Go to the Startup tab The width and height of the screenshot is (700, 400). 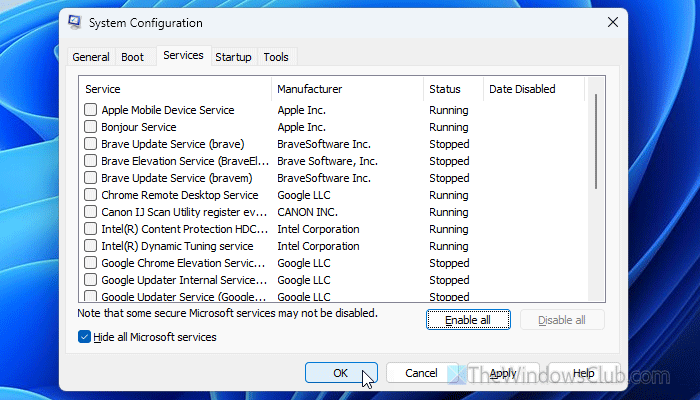pyautogui.click(x=233, y=57)
